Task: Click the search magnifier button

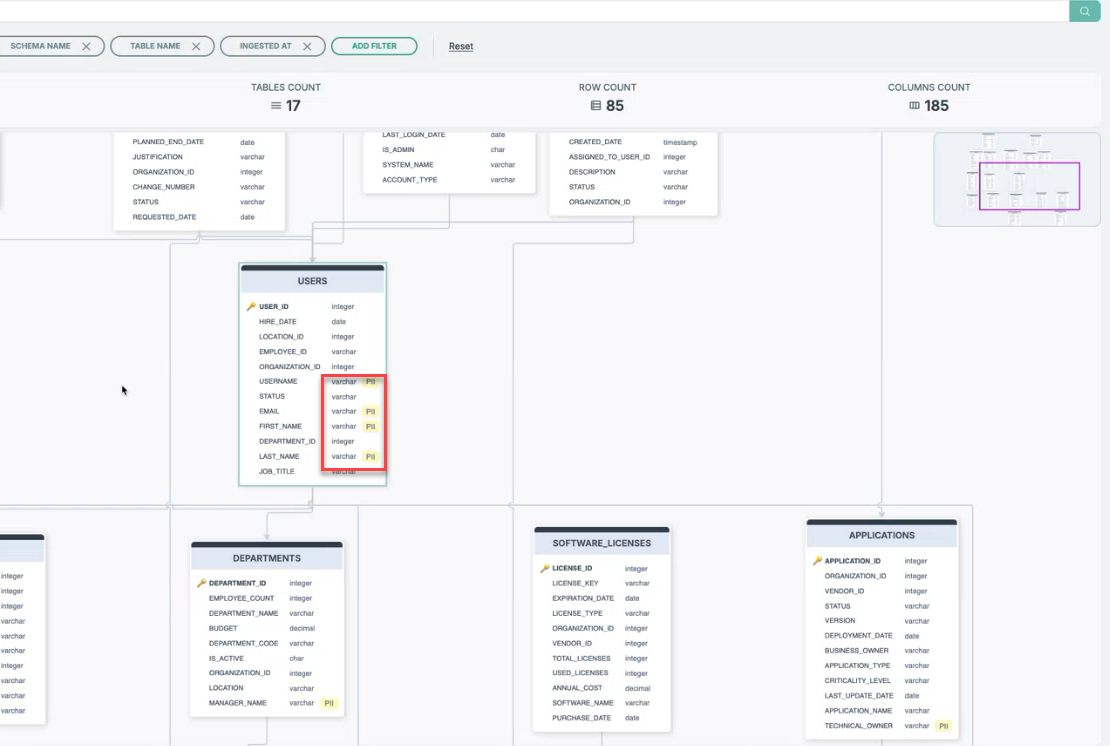Action: (1084, 11)
